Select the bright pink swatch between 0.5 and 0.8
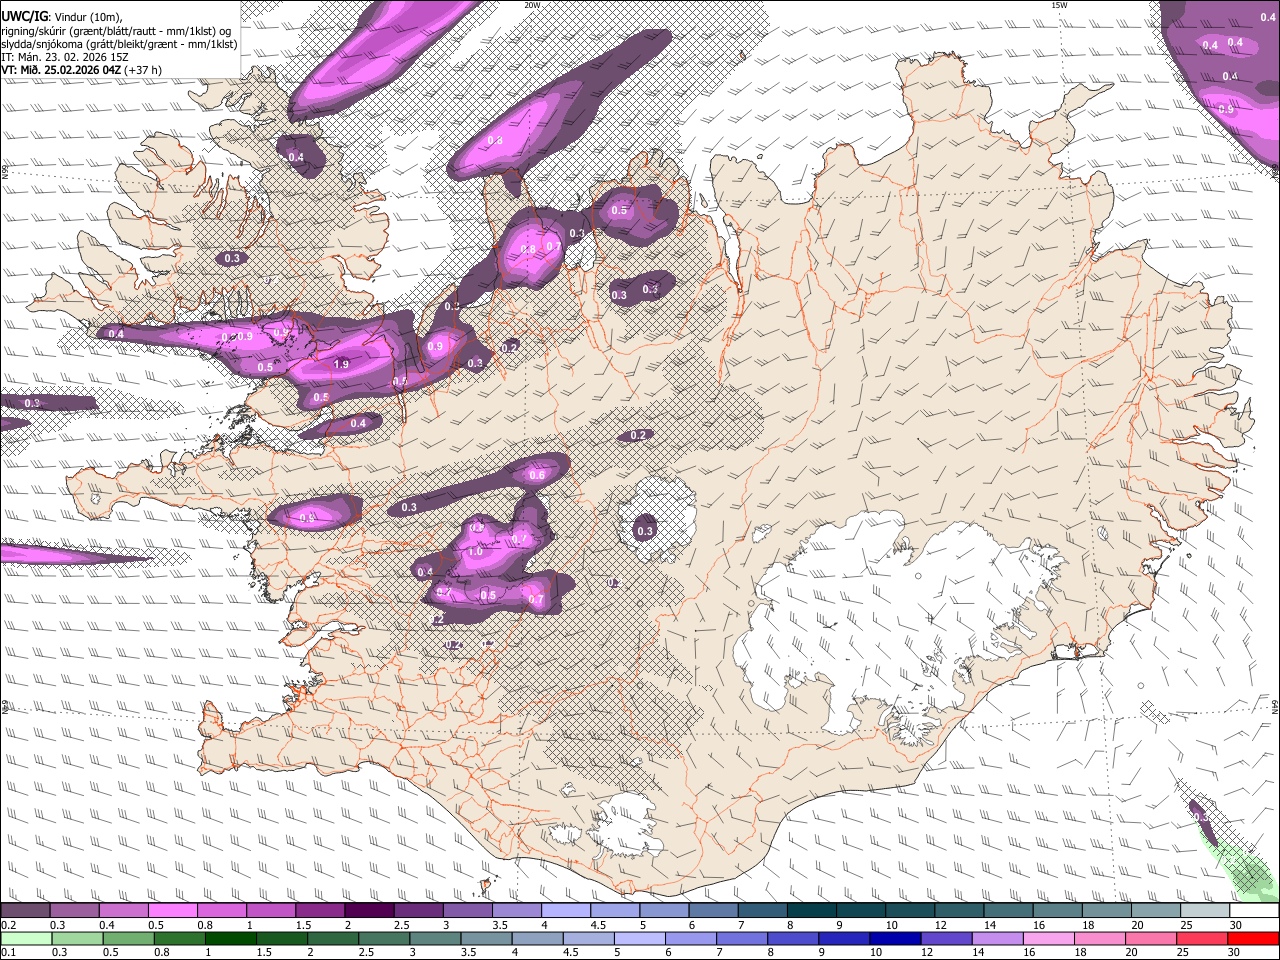The height and width of the screenshot is (960, 1280). click(172, 910)
